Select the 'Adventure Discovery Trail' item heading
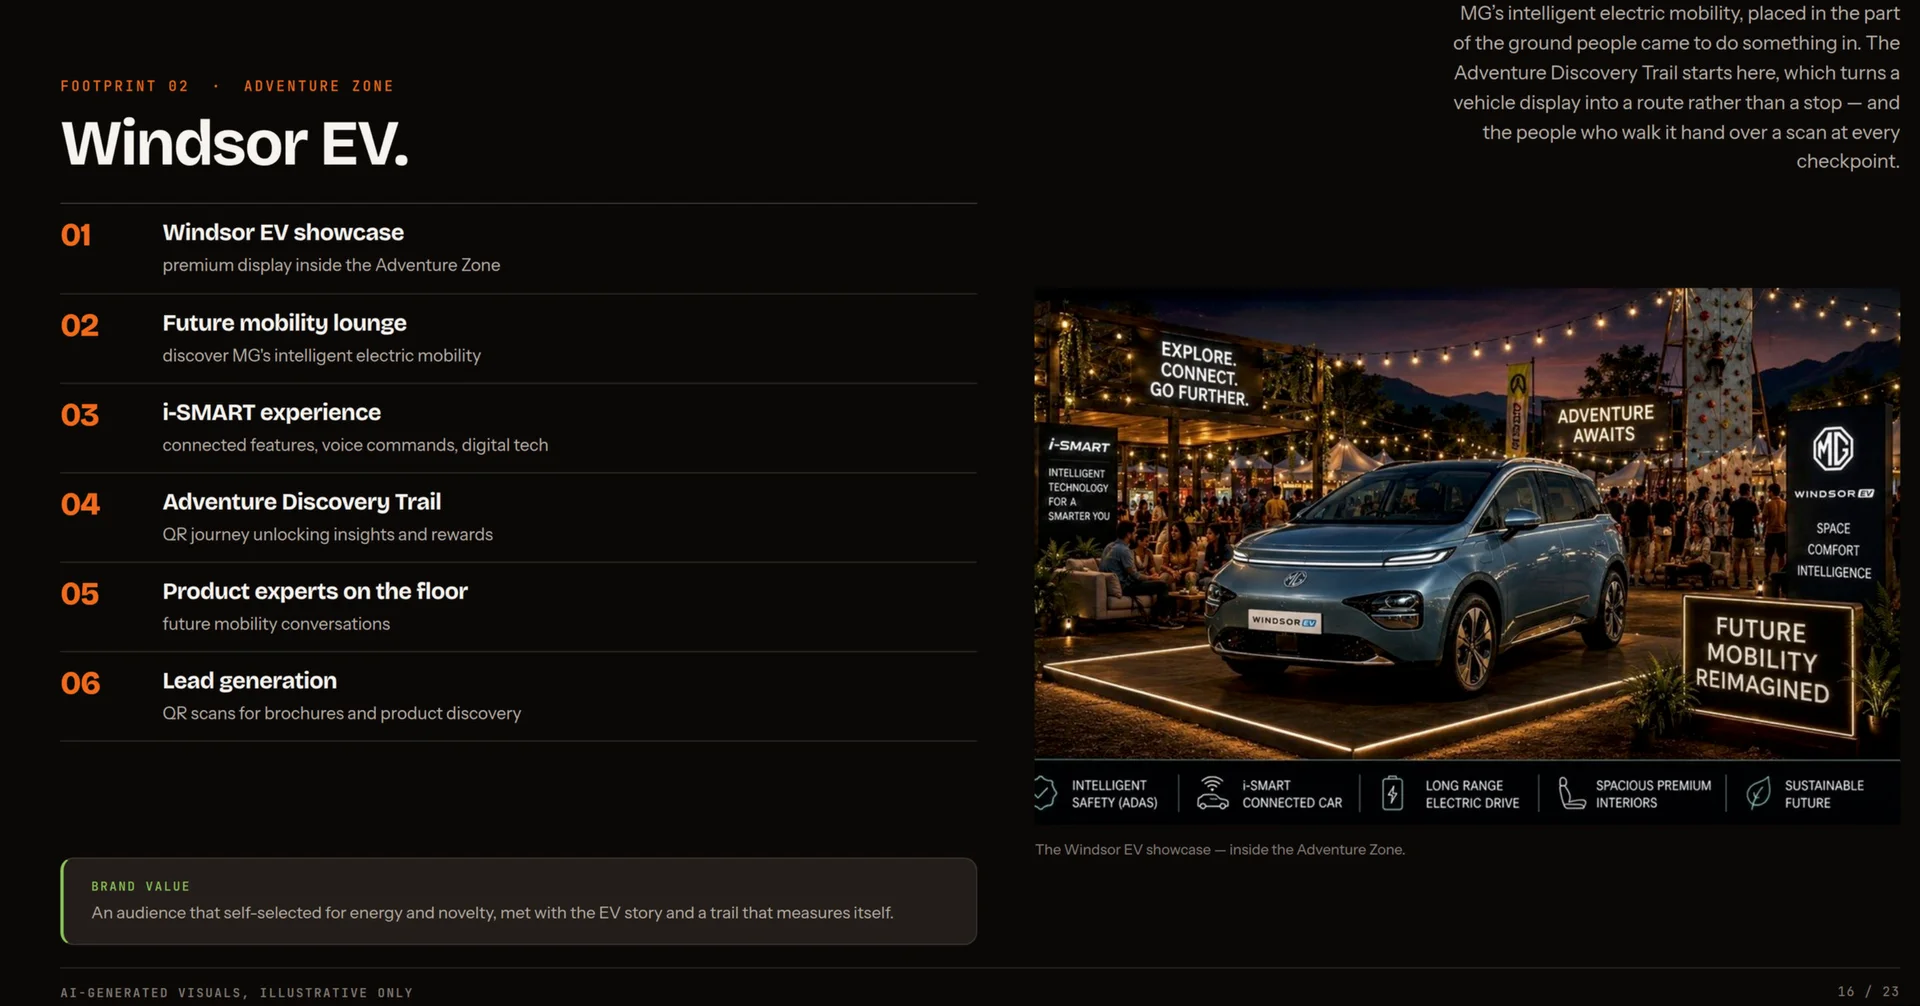This screenshot has height=1006, width=1920. click(302, 502)
